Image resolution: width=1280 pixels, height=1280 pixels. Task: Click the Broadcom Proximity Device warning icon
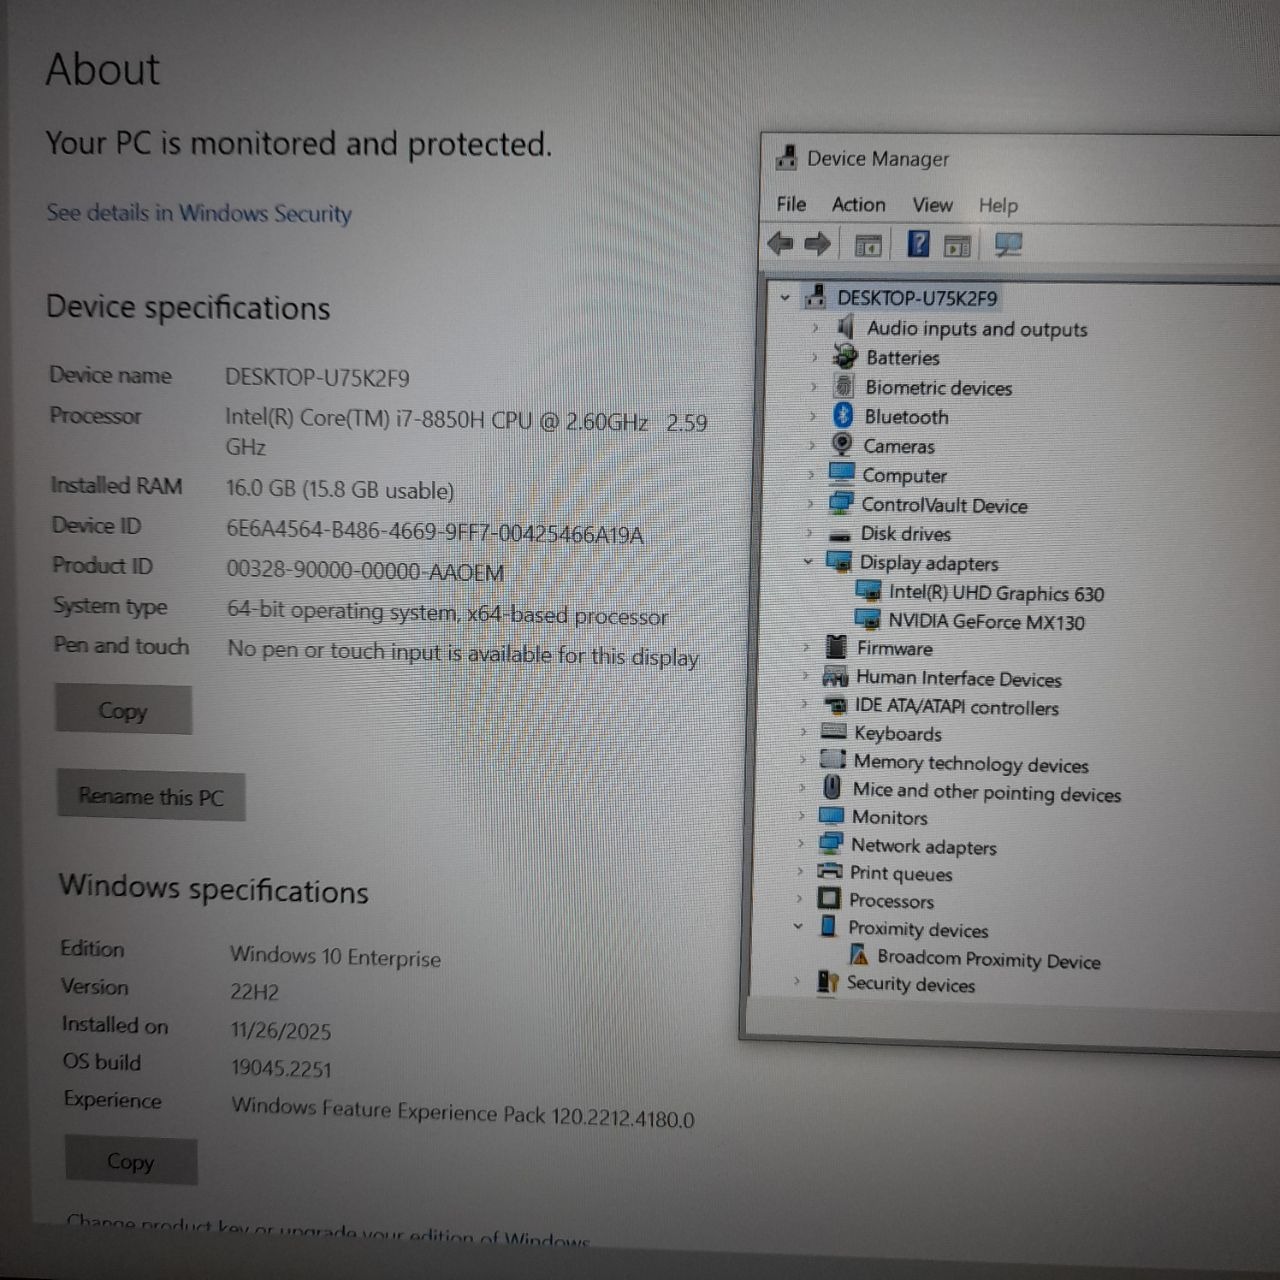click(x=858, y=956)
